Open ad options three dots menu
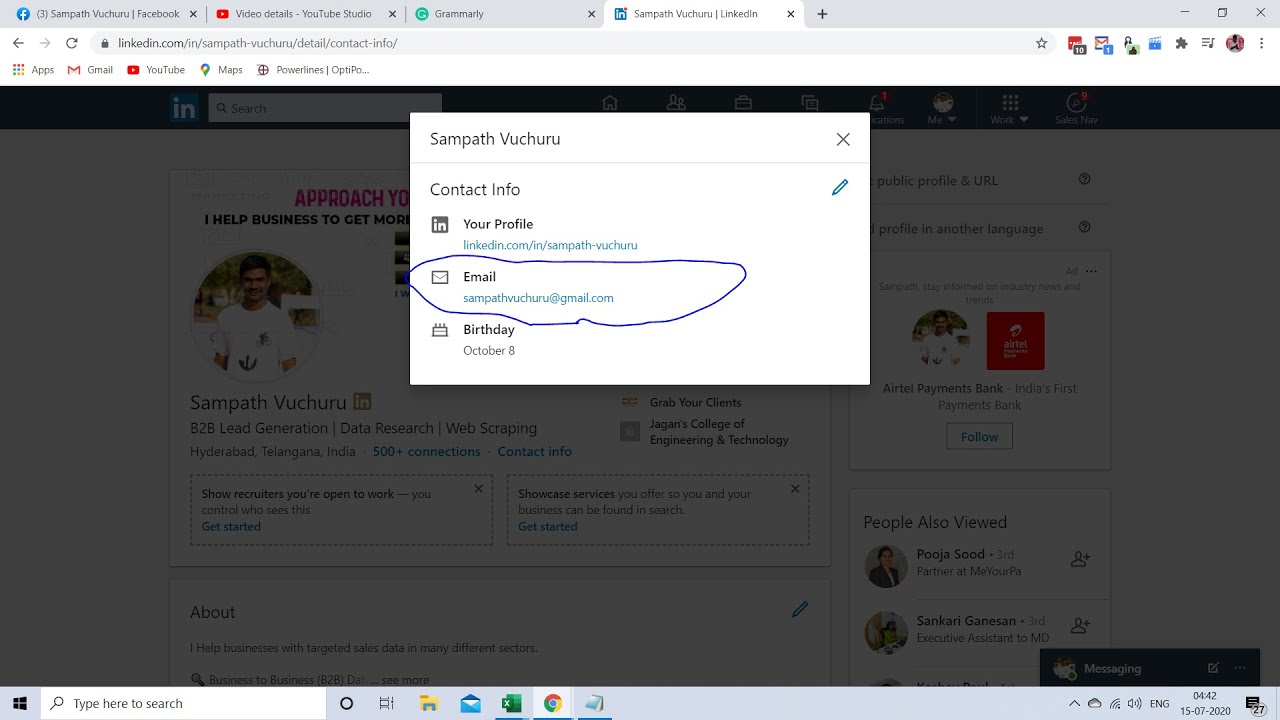Screen dimensions: 1280x720 1091,271
